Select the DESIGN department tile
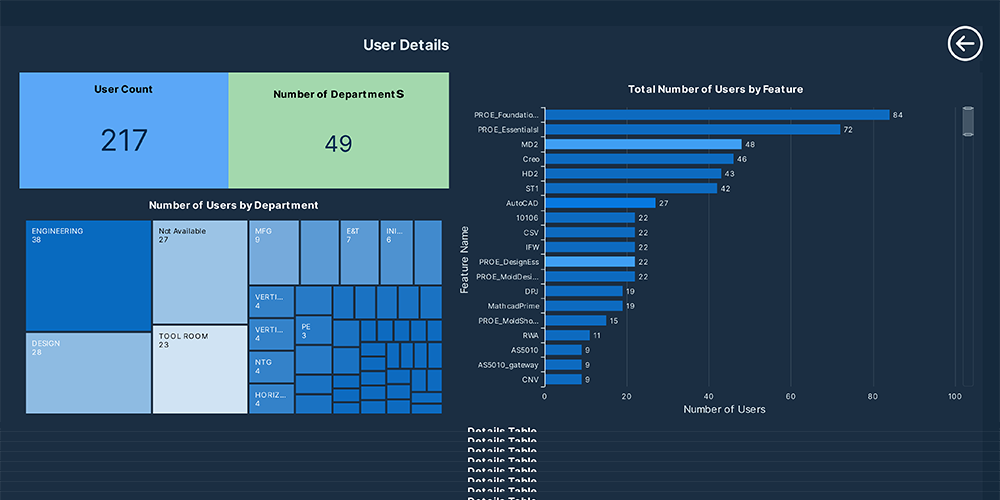 click(x=89, y=373)
